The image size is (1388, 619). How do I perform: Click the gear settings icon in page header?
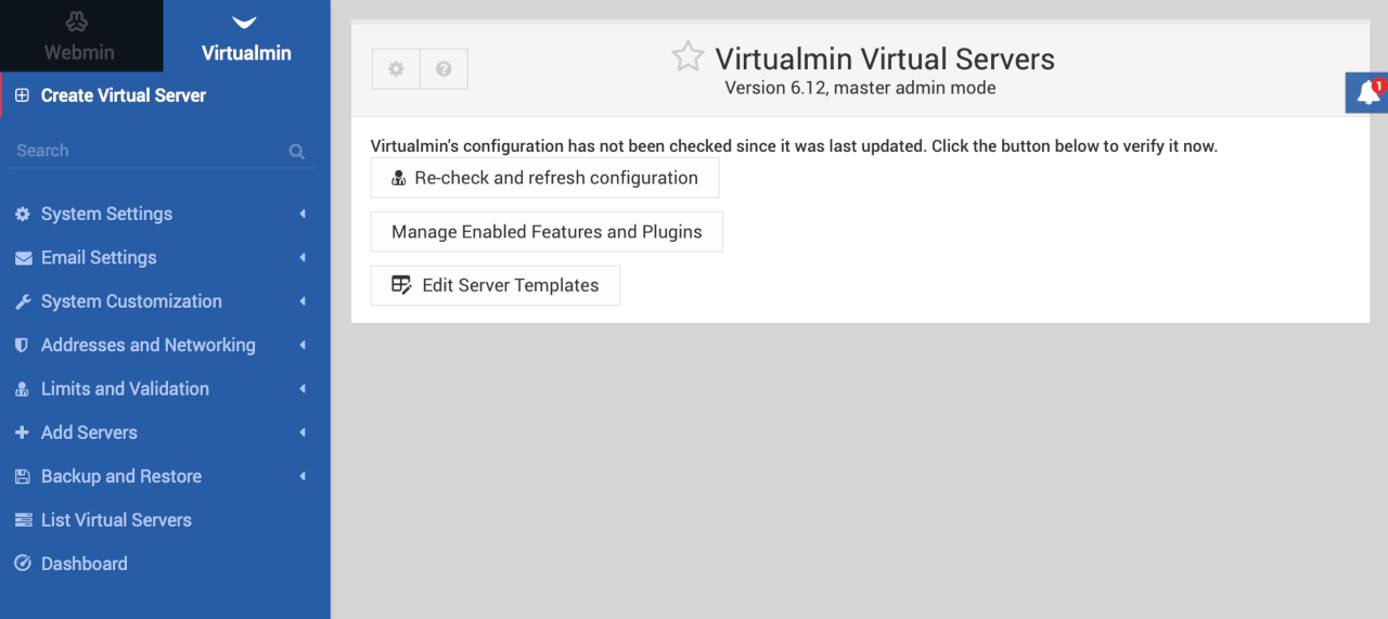(x=397, y=68)
